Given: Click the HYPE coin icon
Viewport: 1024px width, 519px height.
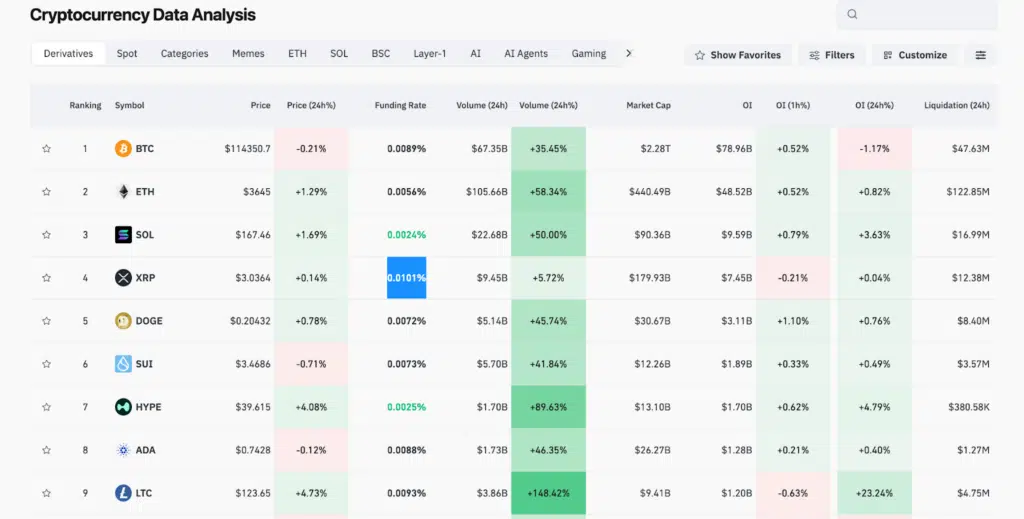Looking at the screenshot, I should [123, 407].
